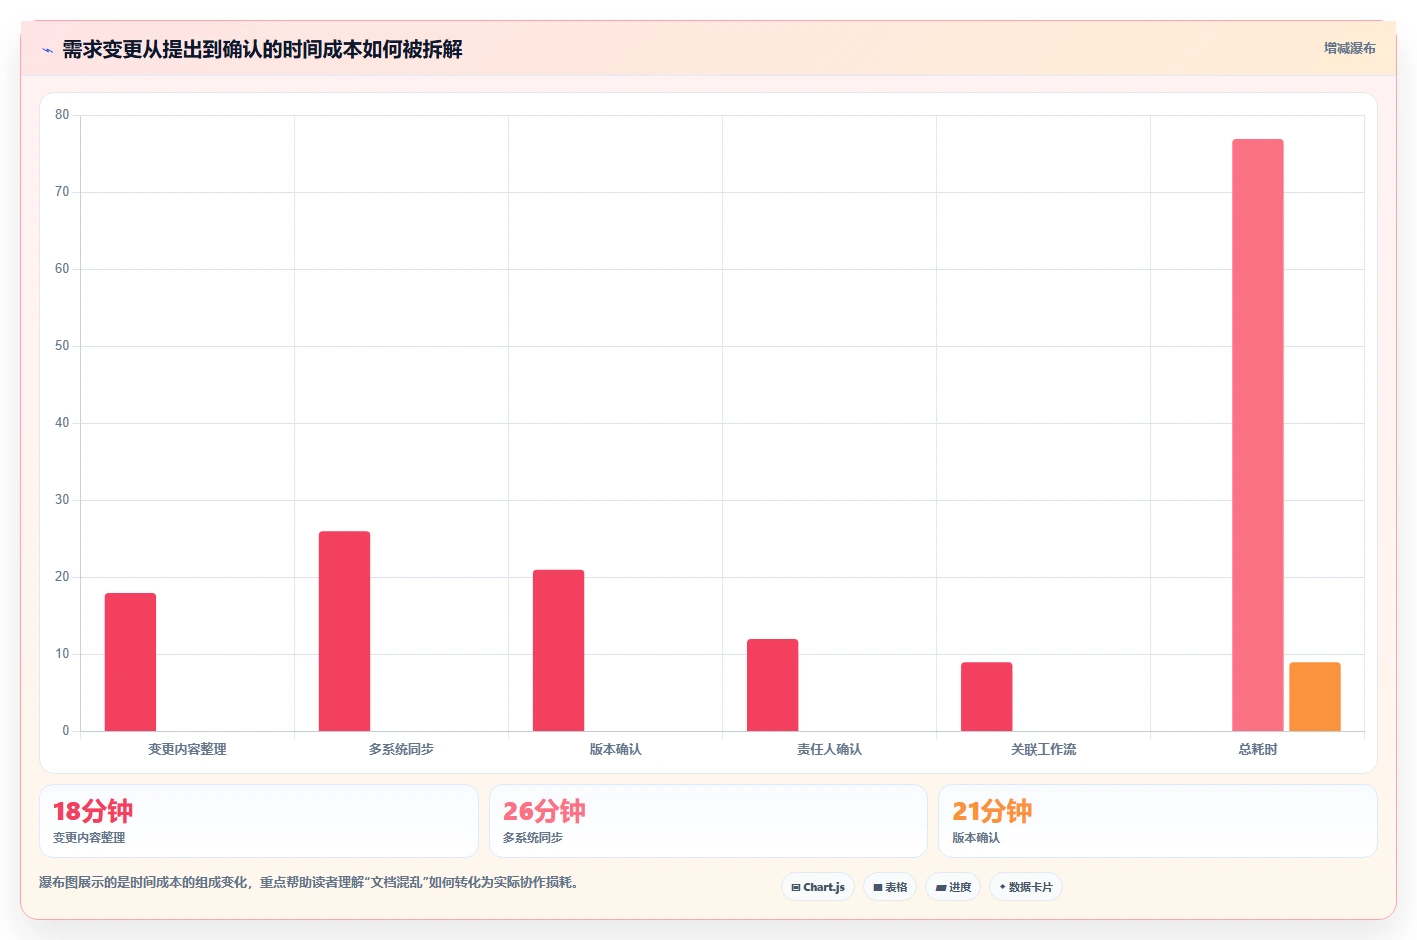Image resolution: width=1417 pixels, height=940 pixels.
Task: Click the 变更内容整理 bar in chart
Action: [x=130, y=662]
